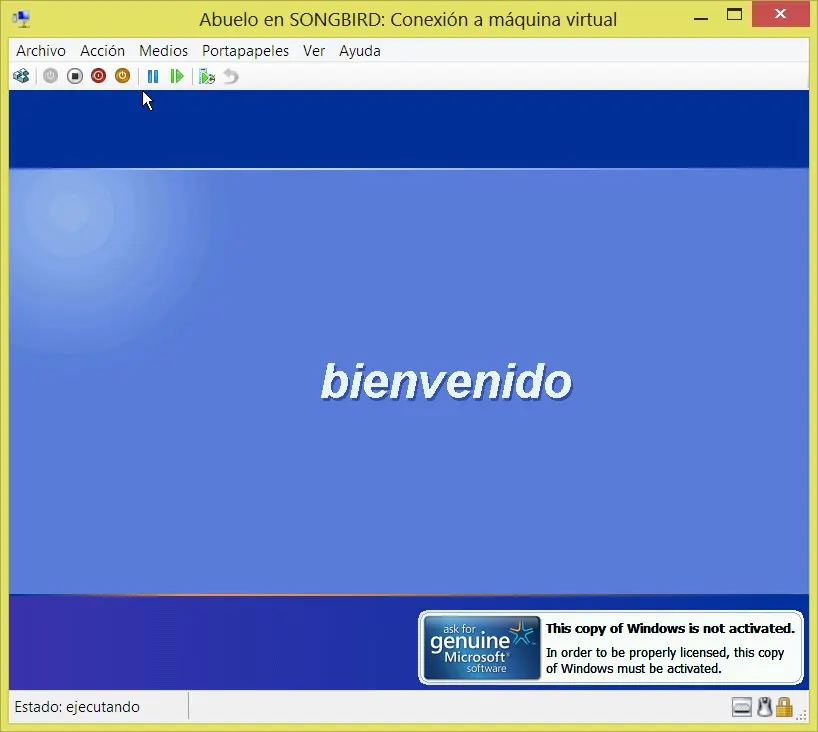Screen dimensions: 818x732
Task: Pause the running virtual machine
Action: pyautogui.click(x=152, y=75)
